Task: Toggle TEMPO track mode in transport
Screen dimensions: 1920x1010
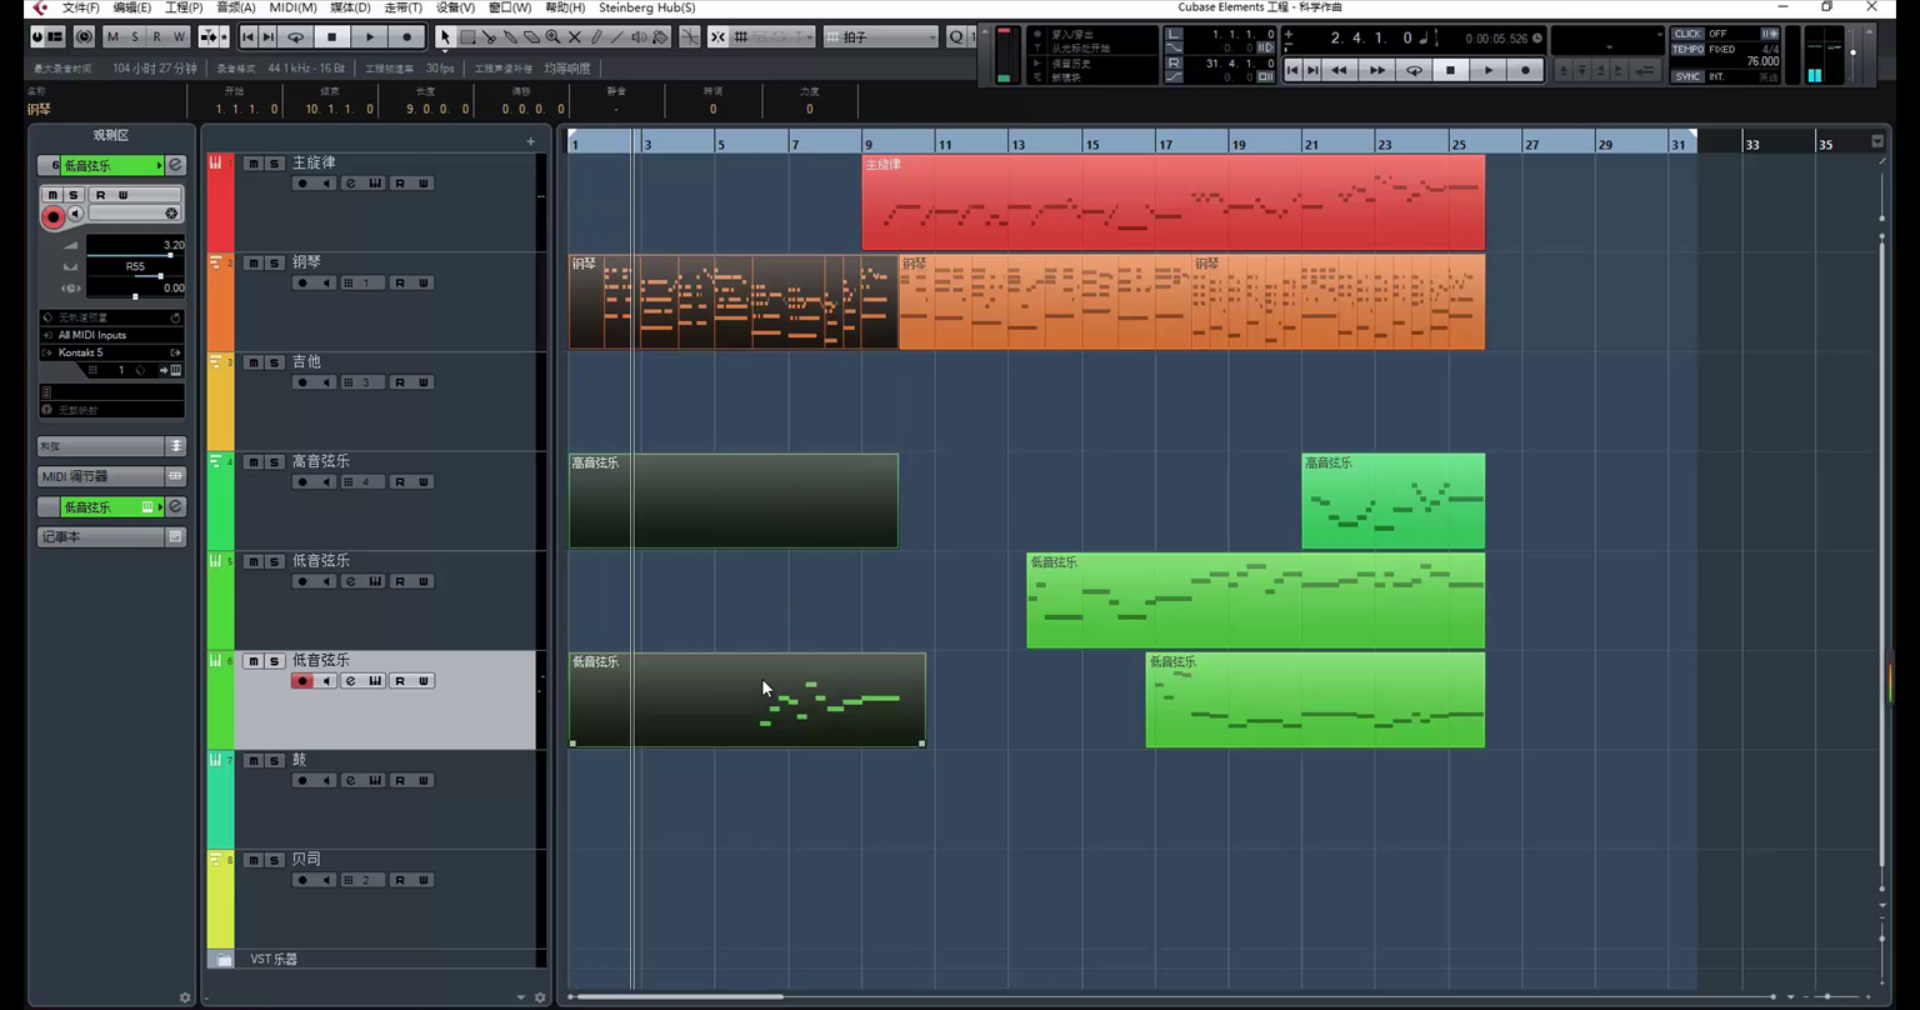Action: coord(1688,49)
